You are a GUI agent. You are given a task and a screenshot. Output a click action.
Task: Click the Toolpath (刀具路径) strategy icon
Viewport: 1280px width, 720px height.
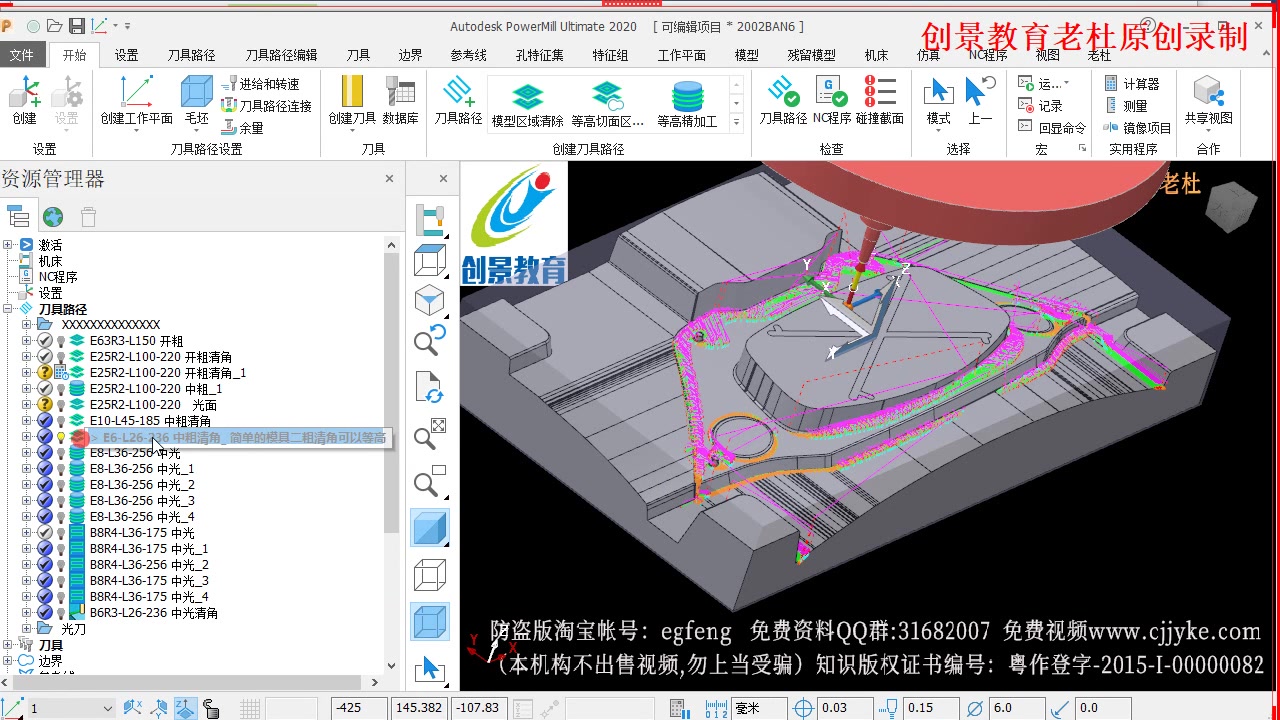click(x=458, y=100)
